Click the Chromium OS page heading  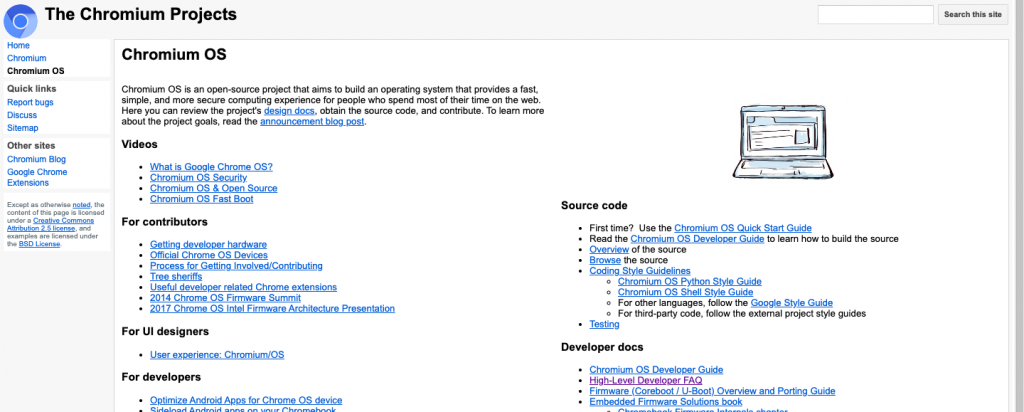174,55
